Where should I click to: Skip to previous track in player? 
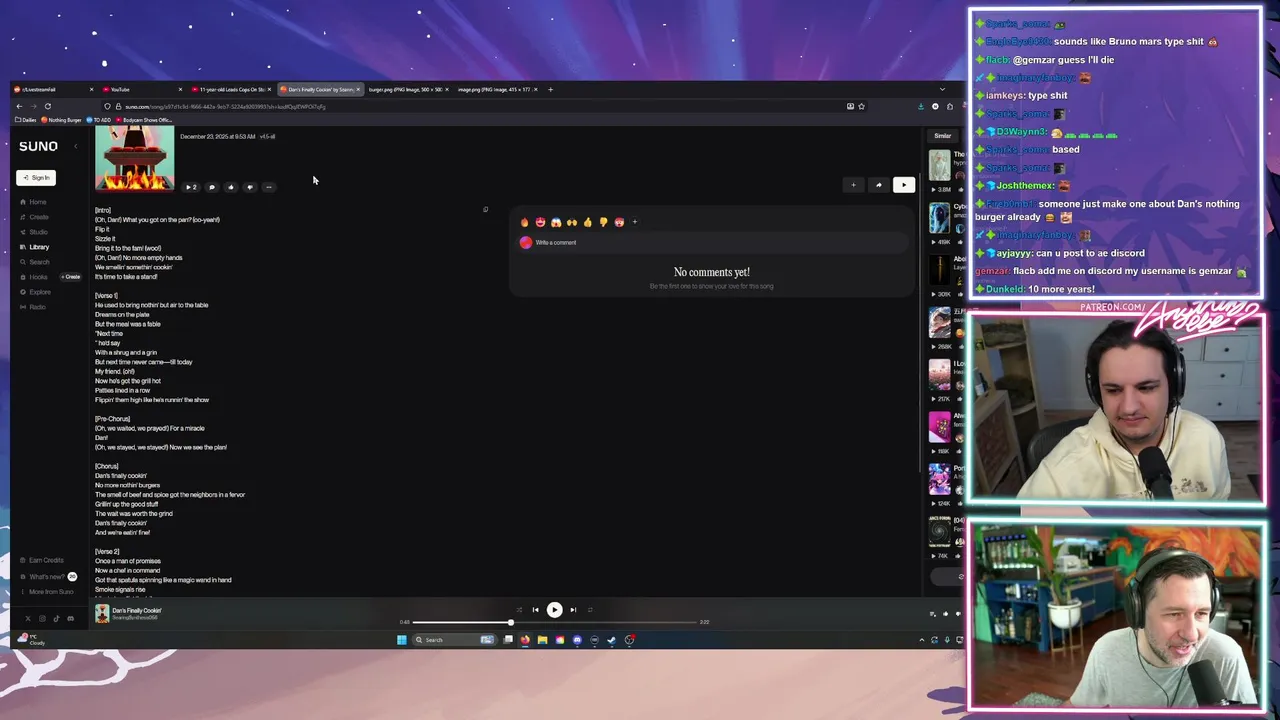(535, 610)
